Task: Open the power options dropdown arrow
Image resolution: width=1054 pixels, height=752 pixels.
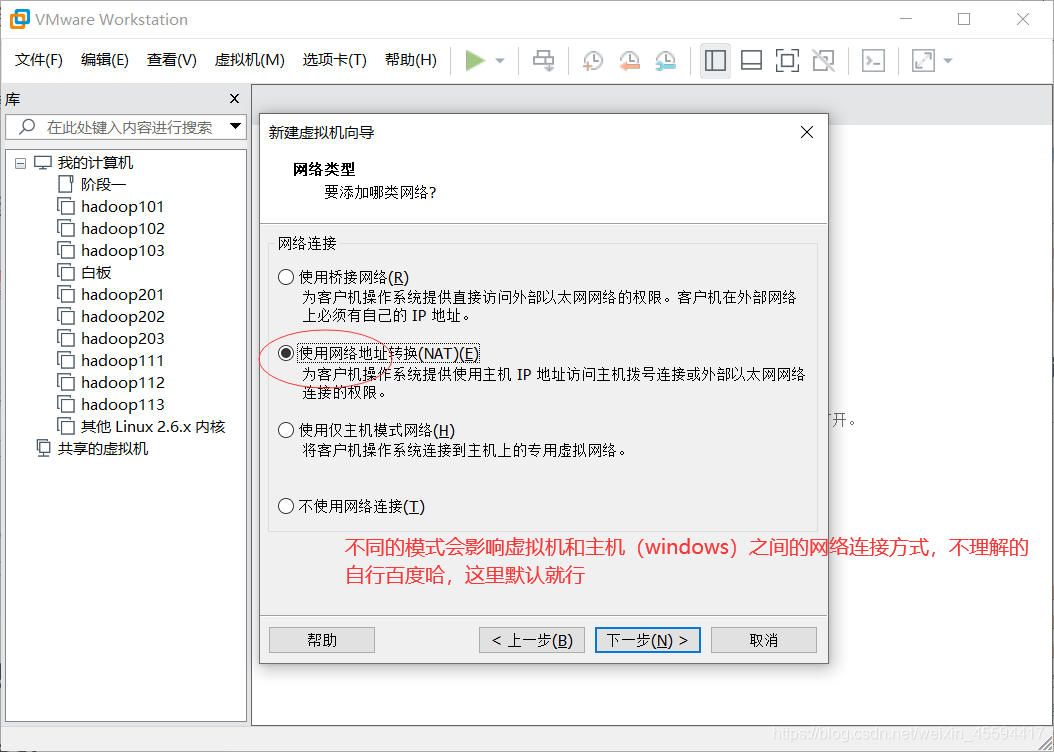Action: pyautogui.click(x=500, y=60)
